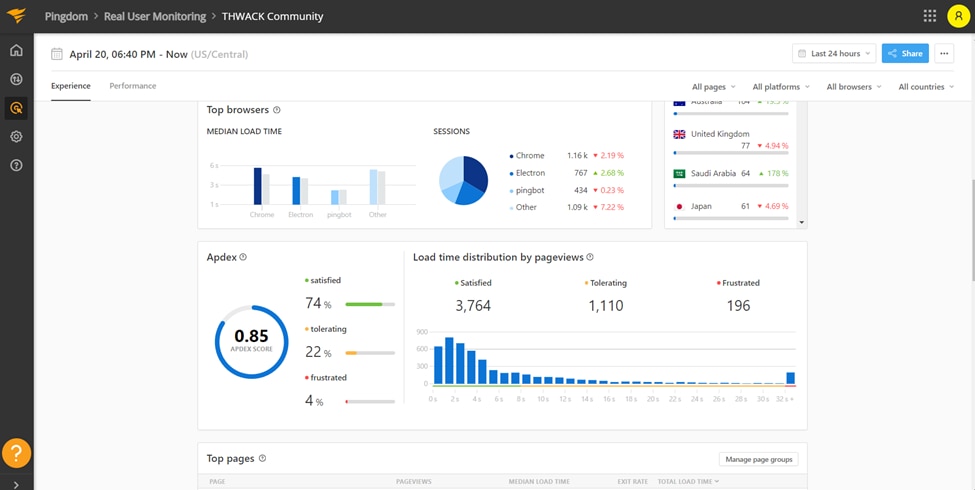Click the United Kingdom country row label

tap(720, 134)
